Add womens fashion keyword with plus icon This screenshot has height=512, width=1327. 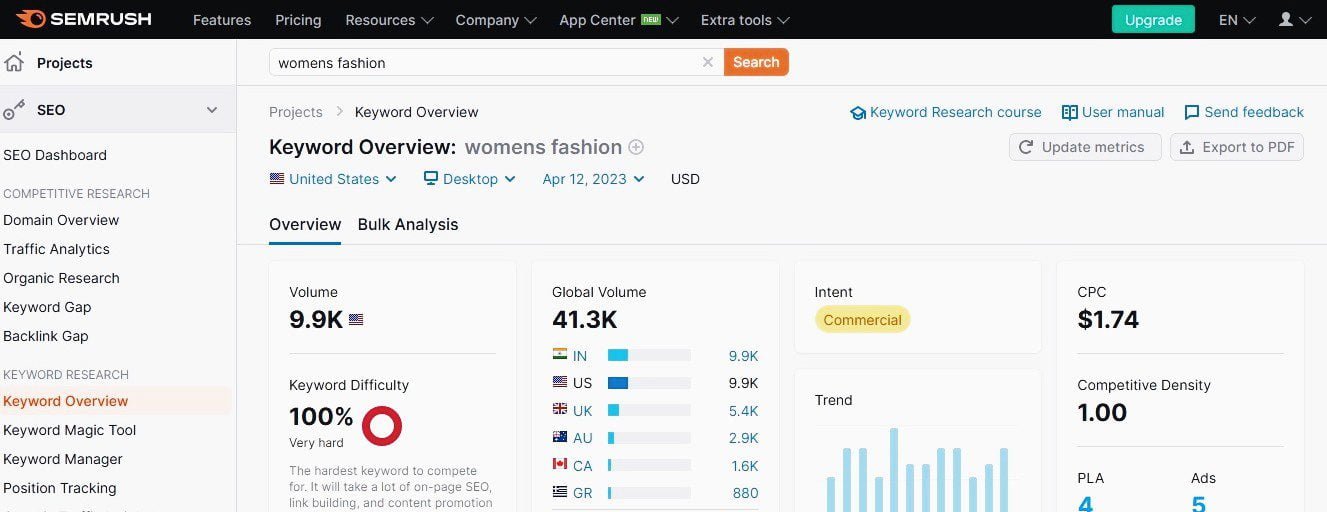pos(636,147)
